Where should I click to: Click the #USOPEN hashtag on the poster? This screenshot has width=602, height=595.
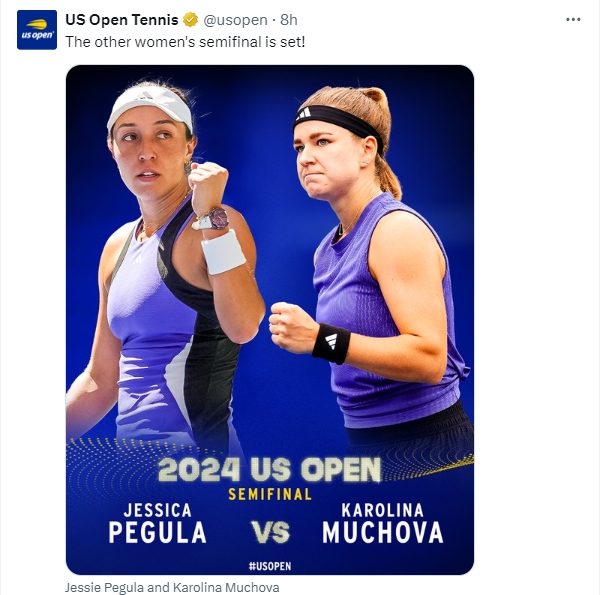tap(270, 566)
